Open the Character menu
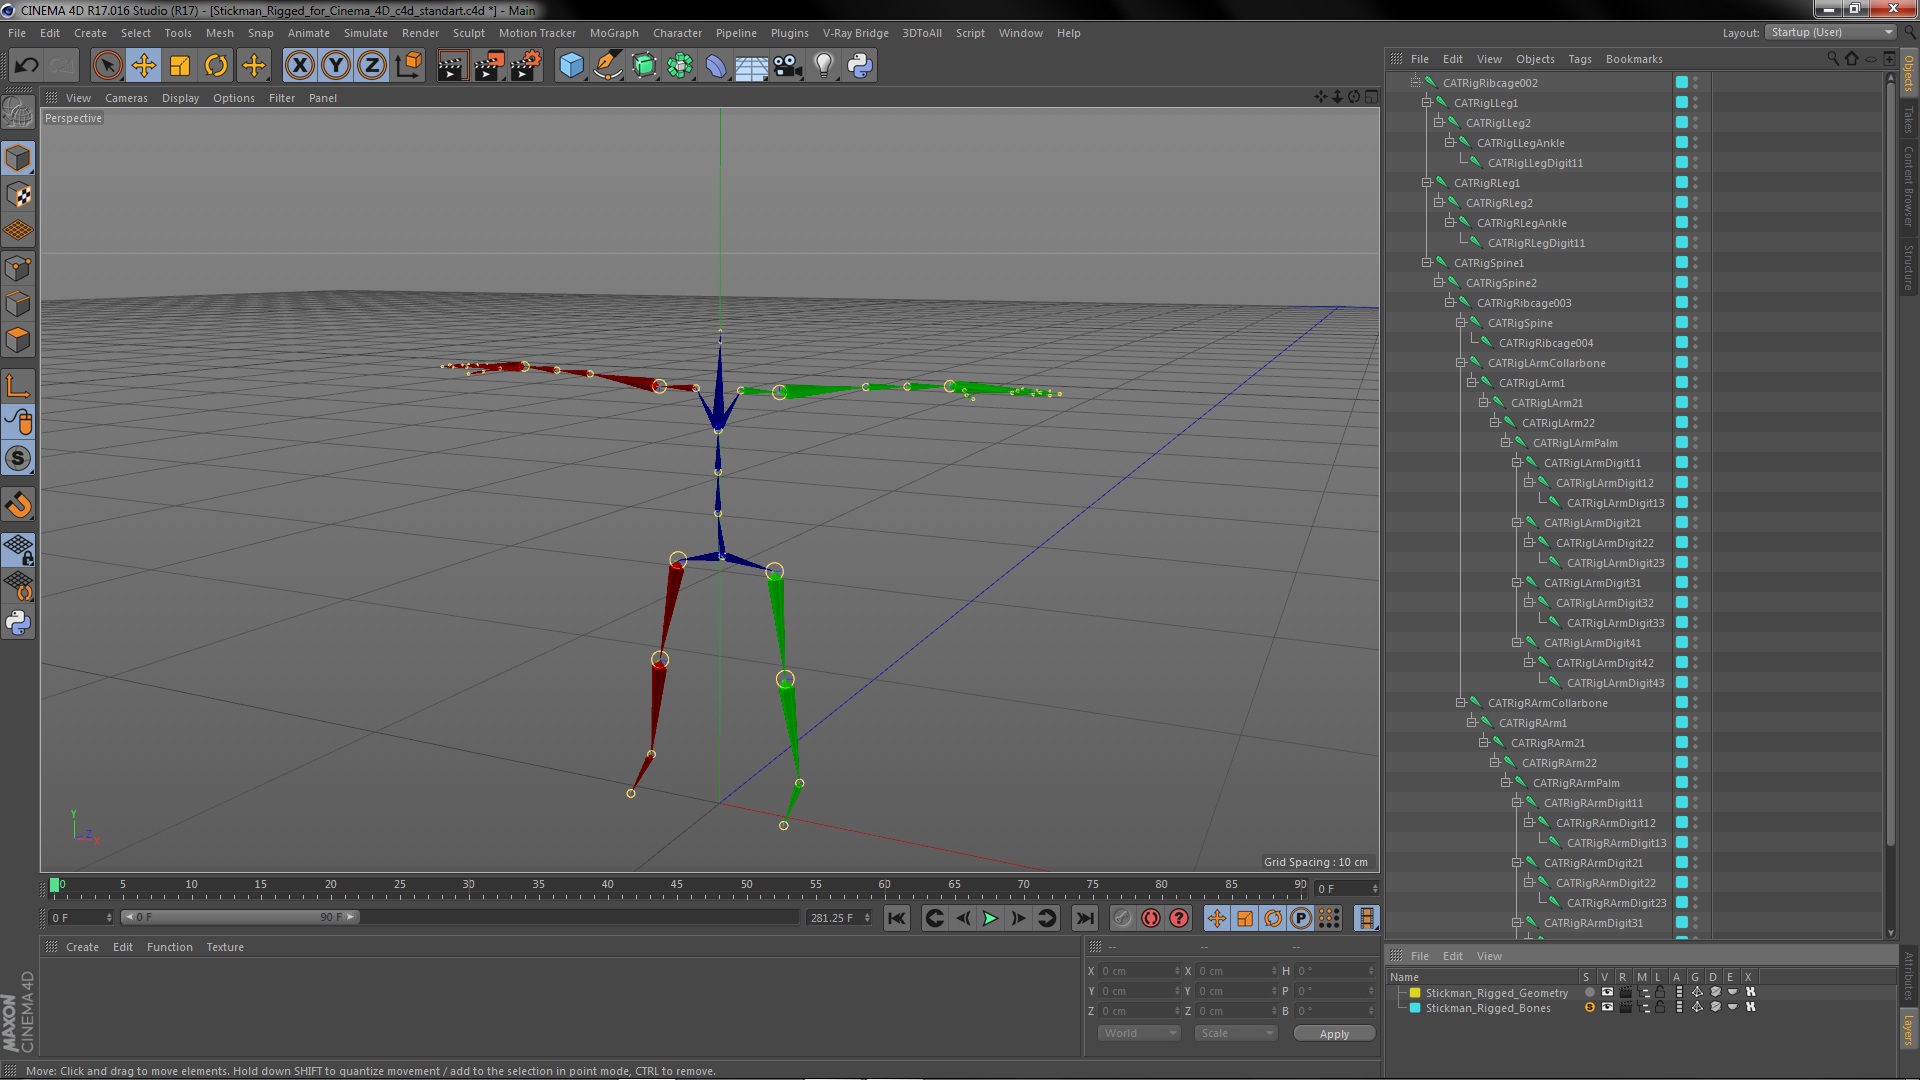The height and width of the screenshot is (1080, 1920). pos(677,33)
